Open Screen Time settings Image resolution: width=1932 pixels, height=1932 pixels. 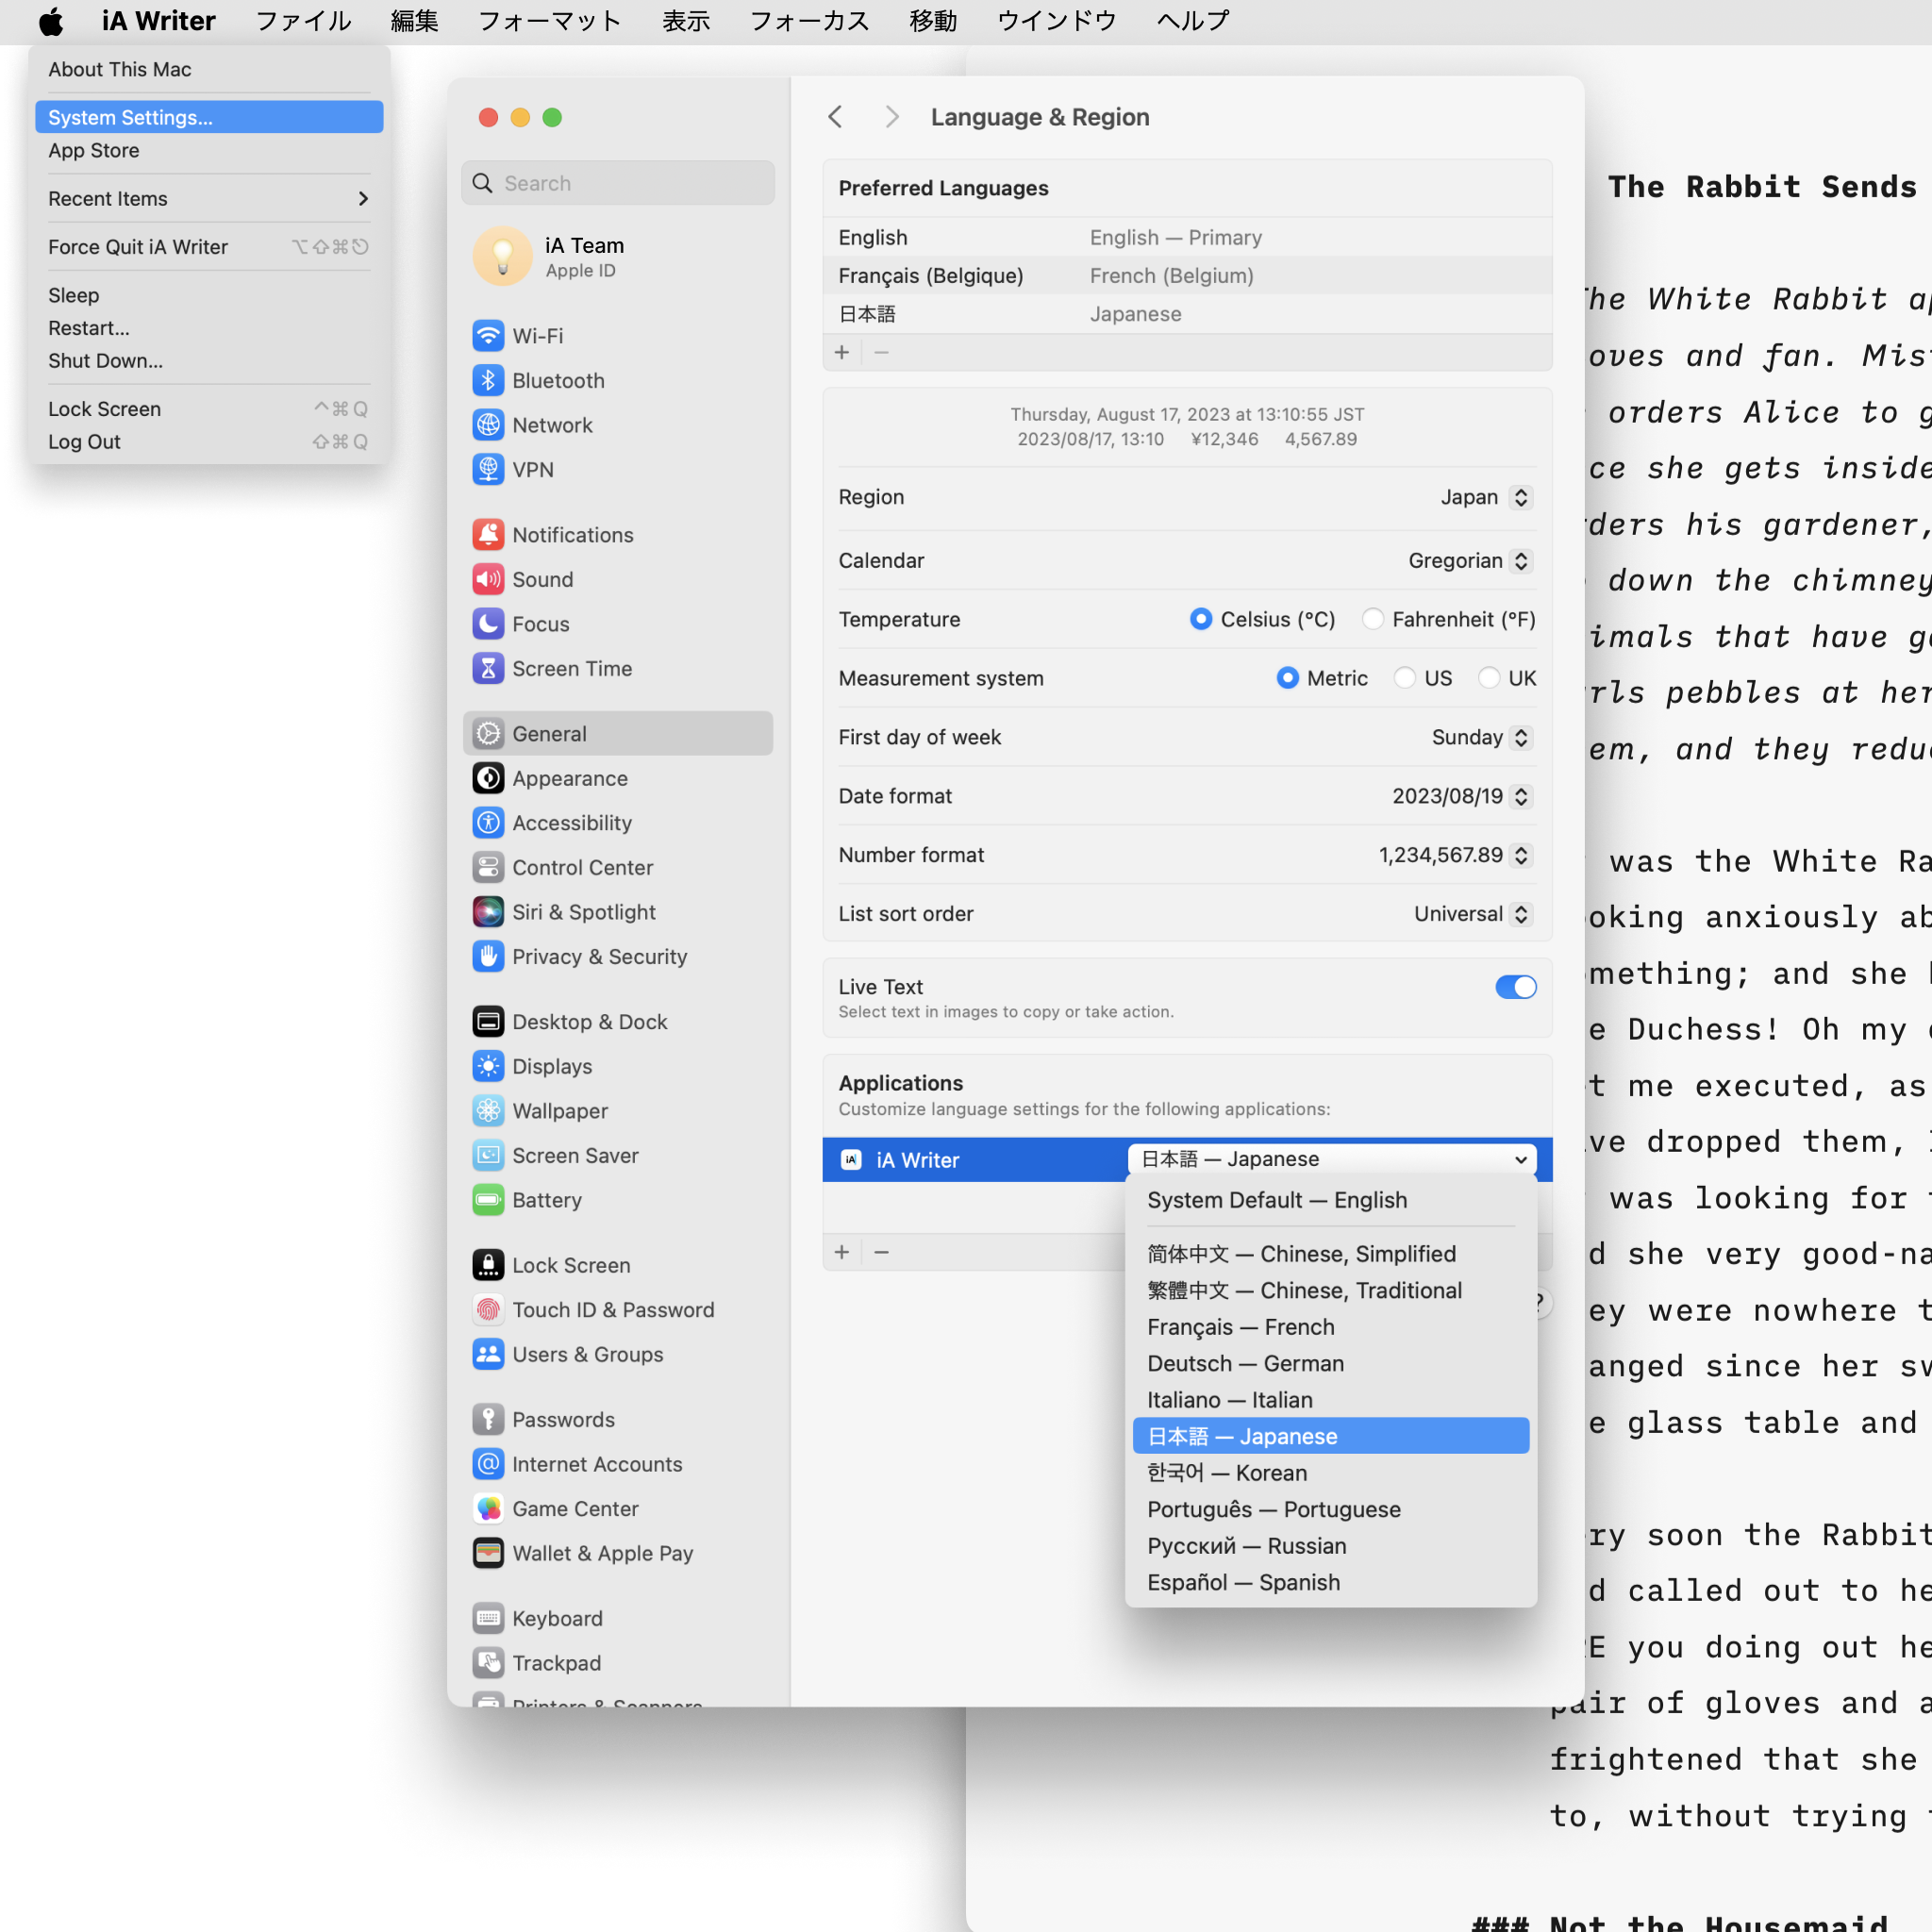click(x=488, y=668)
